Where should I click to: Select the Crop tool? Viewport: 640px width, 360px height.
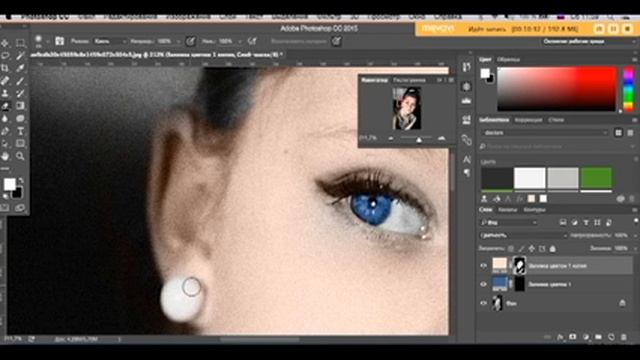[5, 68]
